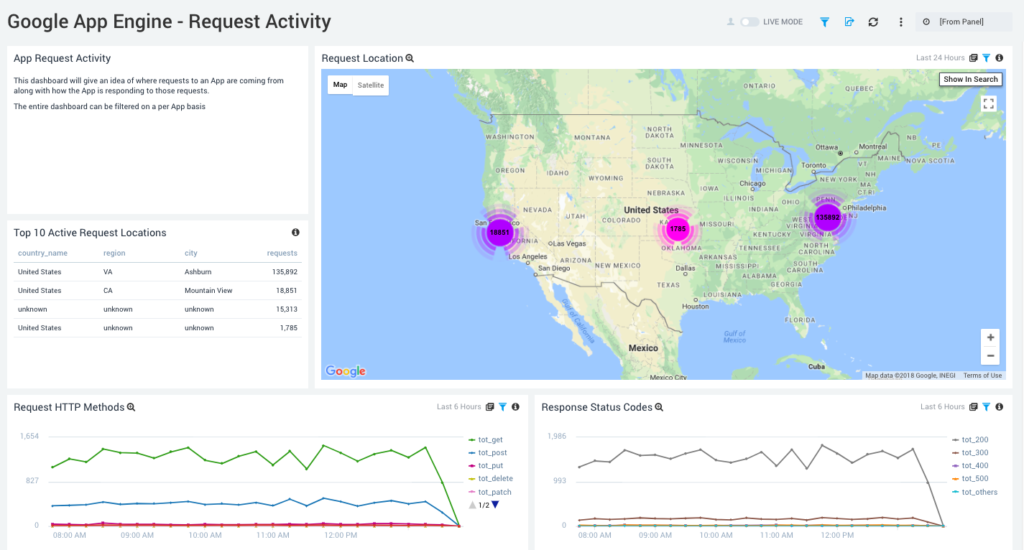Toggle the tot_300 series in legend
Viewport: 1024px width, 550px height.
(970, 453)
